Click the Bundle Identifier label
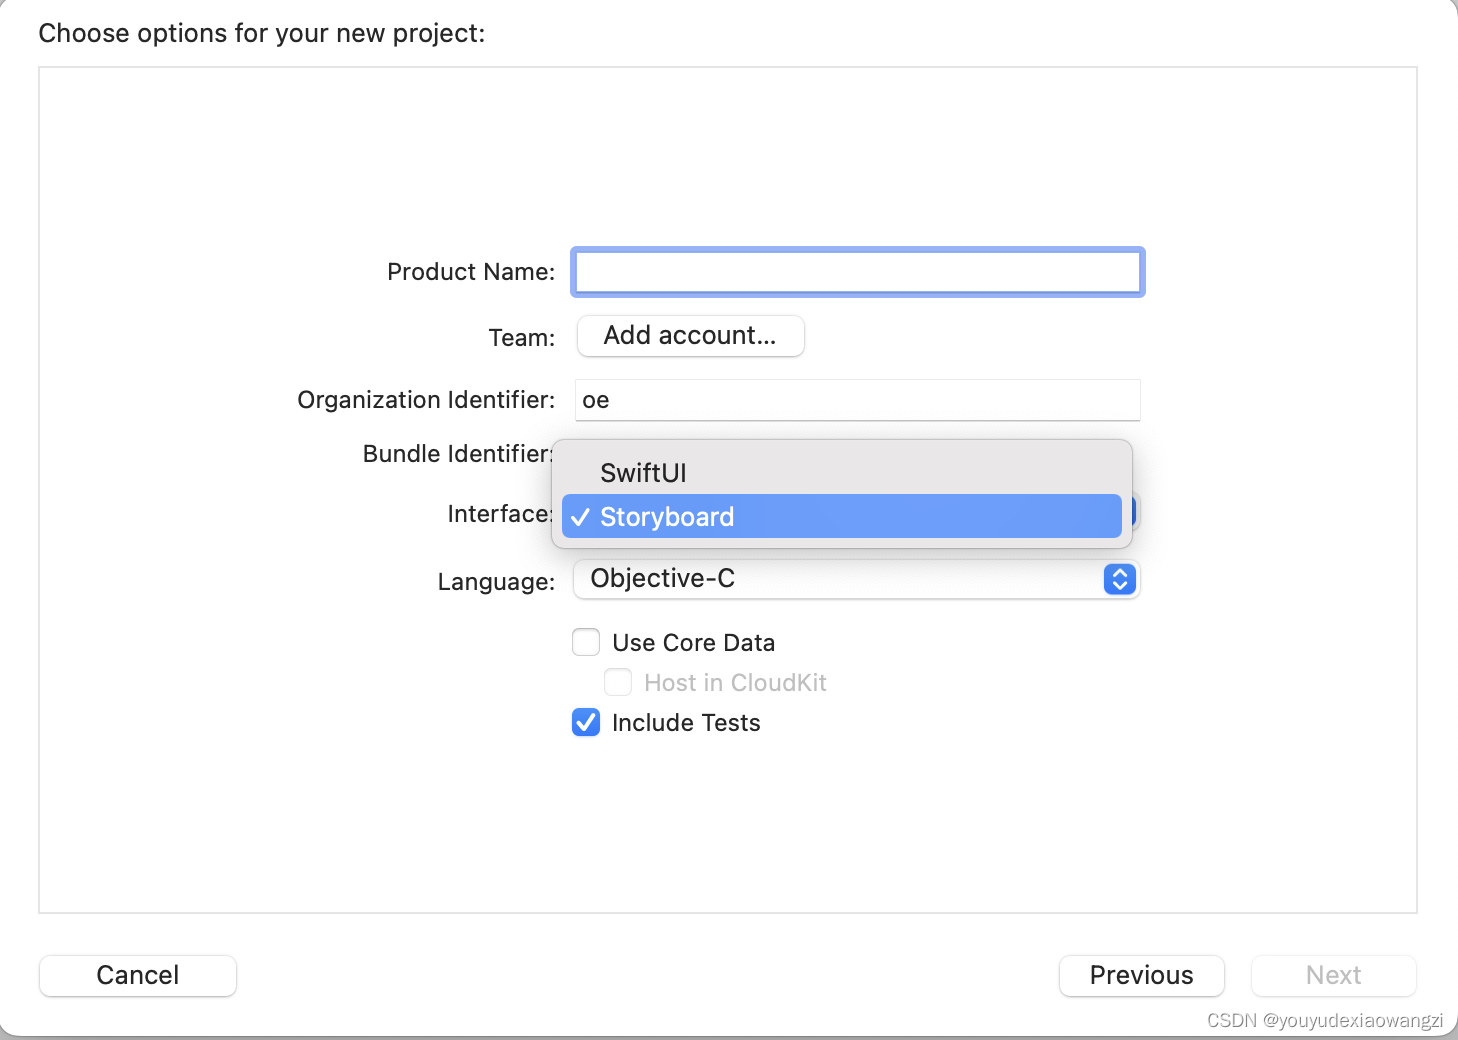The height and width of the screenshot is (1040, 1458). tap(456, 454)
